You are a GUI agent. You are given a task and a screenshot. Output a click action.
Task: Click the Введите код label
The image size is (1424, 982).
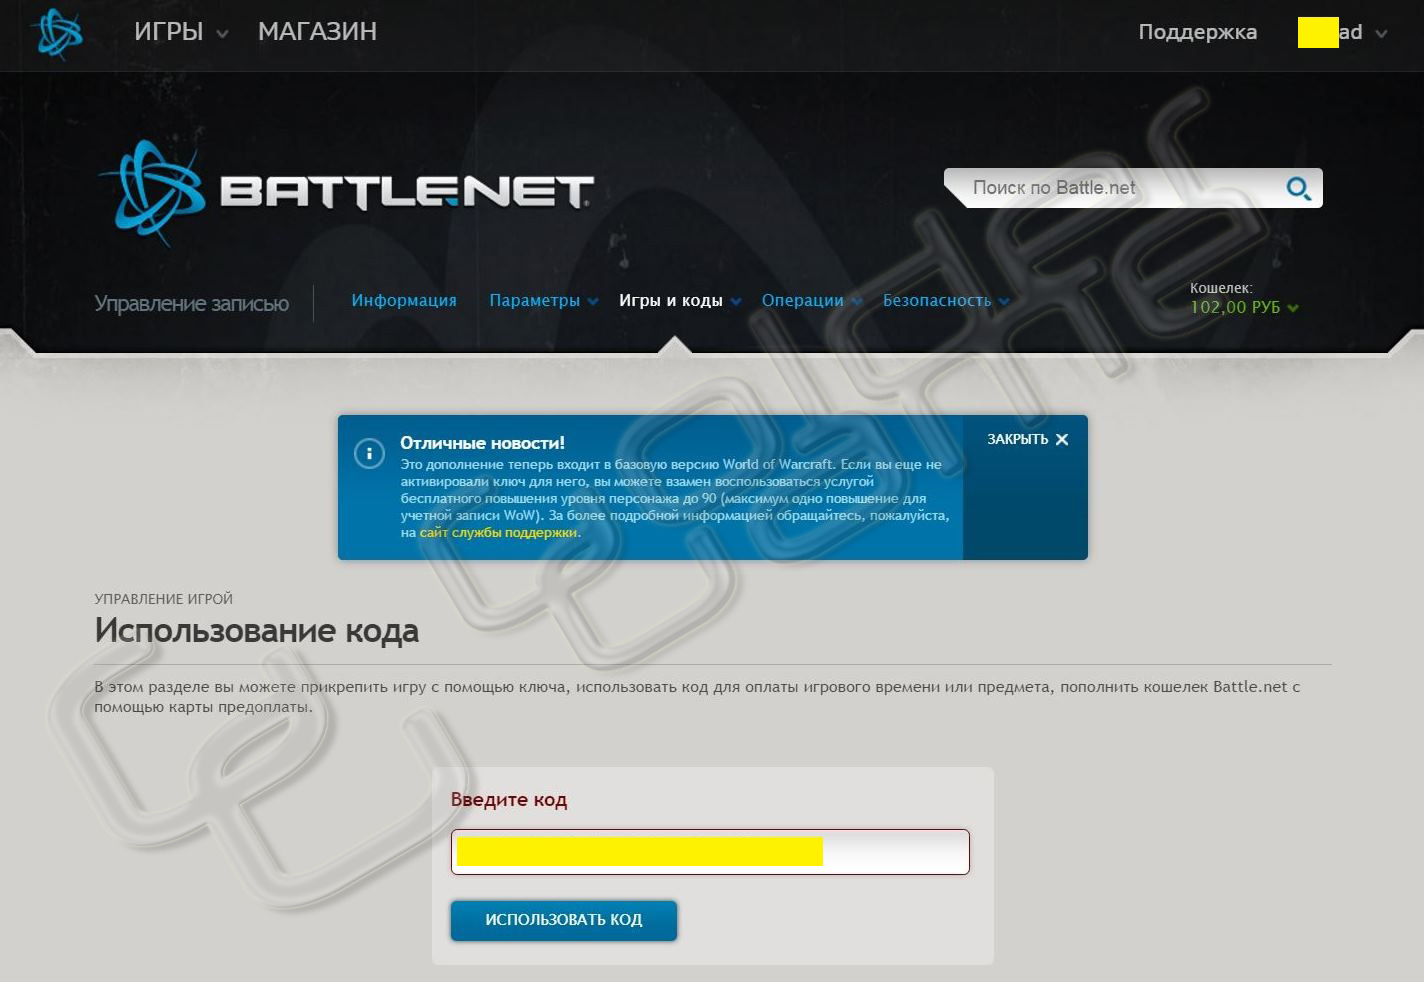pos(509,800)
